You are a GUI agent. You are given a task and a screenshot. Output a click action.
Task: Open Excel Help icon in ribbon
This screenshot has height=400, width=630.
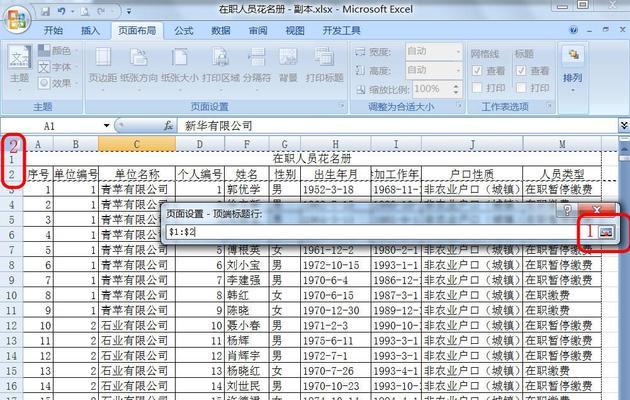point(573,30)
